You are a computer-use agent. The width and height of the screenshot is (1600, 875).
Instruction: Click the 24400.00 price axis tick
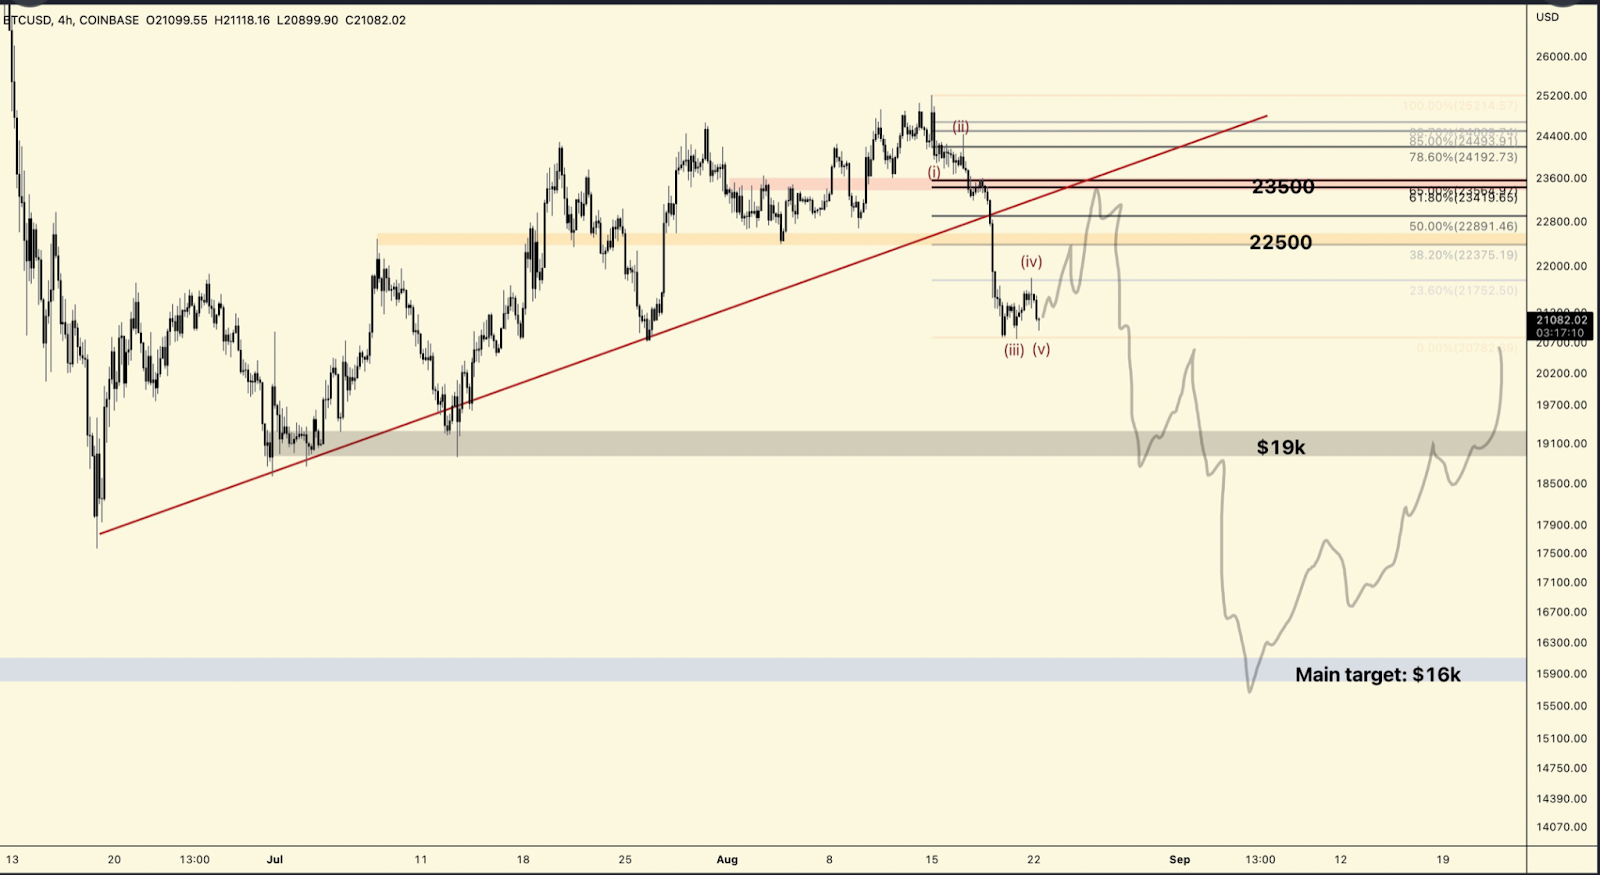(1561, 136)
